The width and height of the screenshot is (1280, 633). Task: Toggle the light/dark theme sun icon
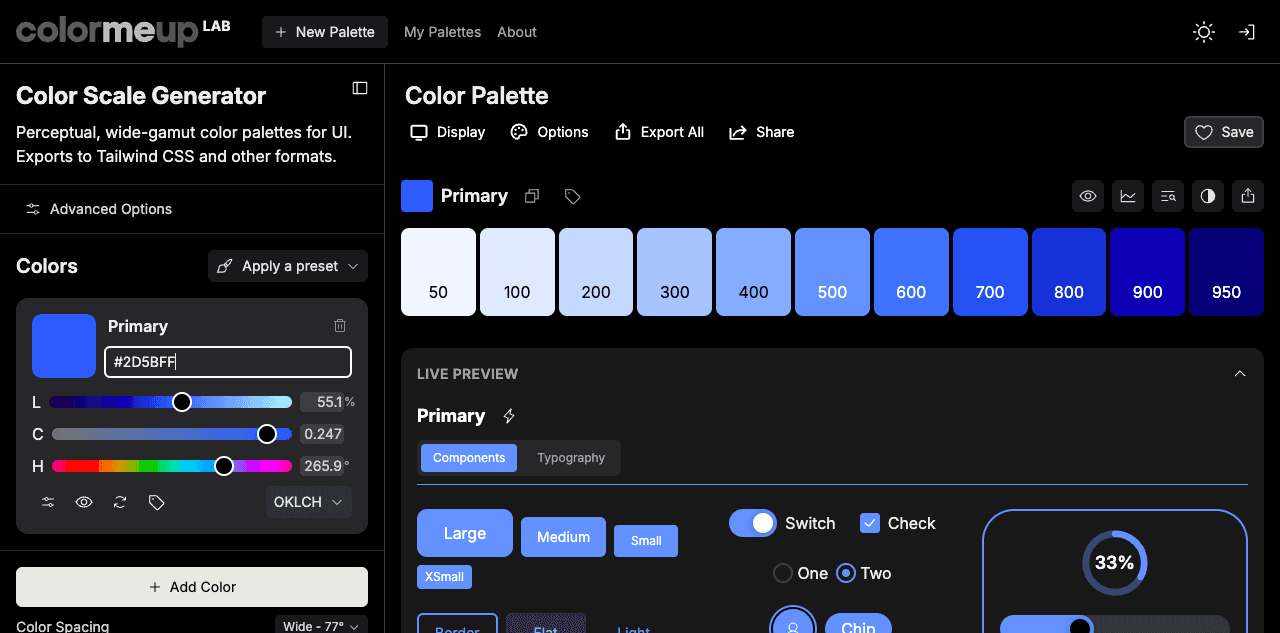pyautogui.click(x=1204, y=32)
